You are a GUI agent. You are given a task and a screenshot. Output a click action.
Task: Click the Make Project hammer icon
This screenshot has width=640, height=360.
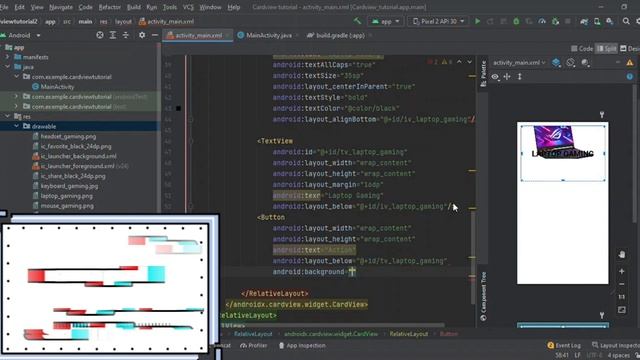coord(358,21)
